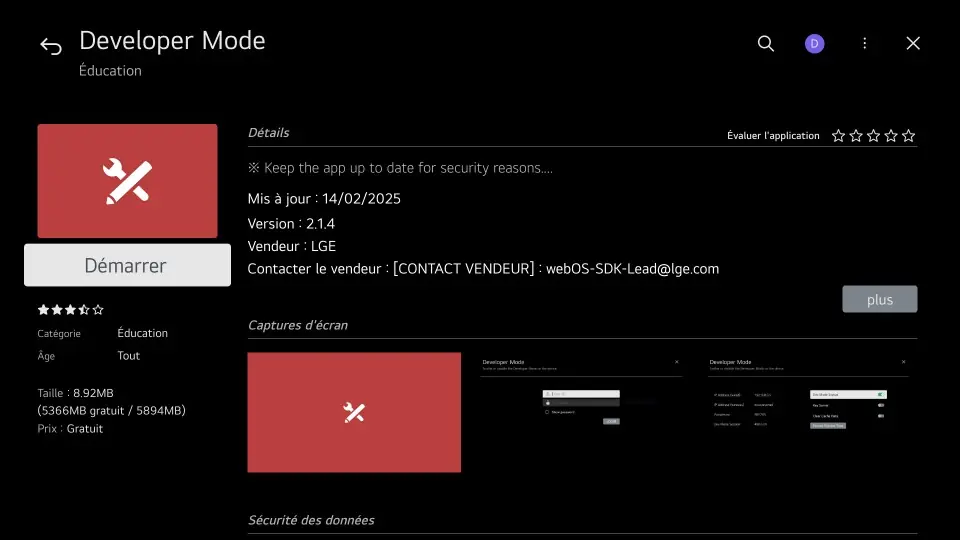This screenshot has width=960, height=540.
Task: Rate the application three stars
Action: (x=874, y=136)
